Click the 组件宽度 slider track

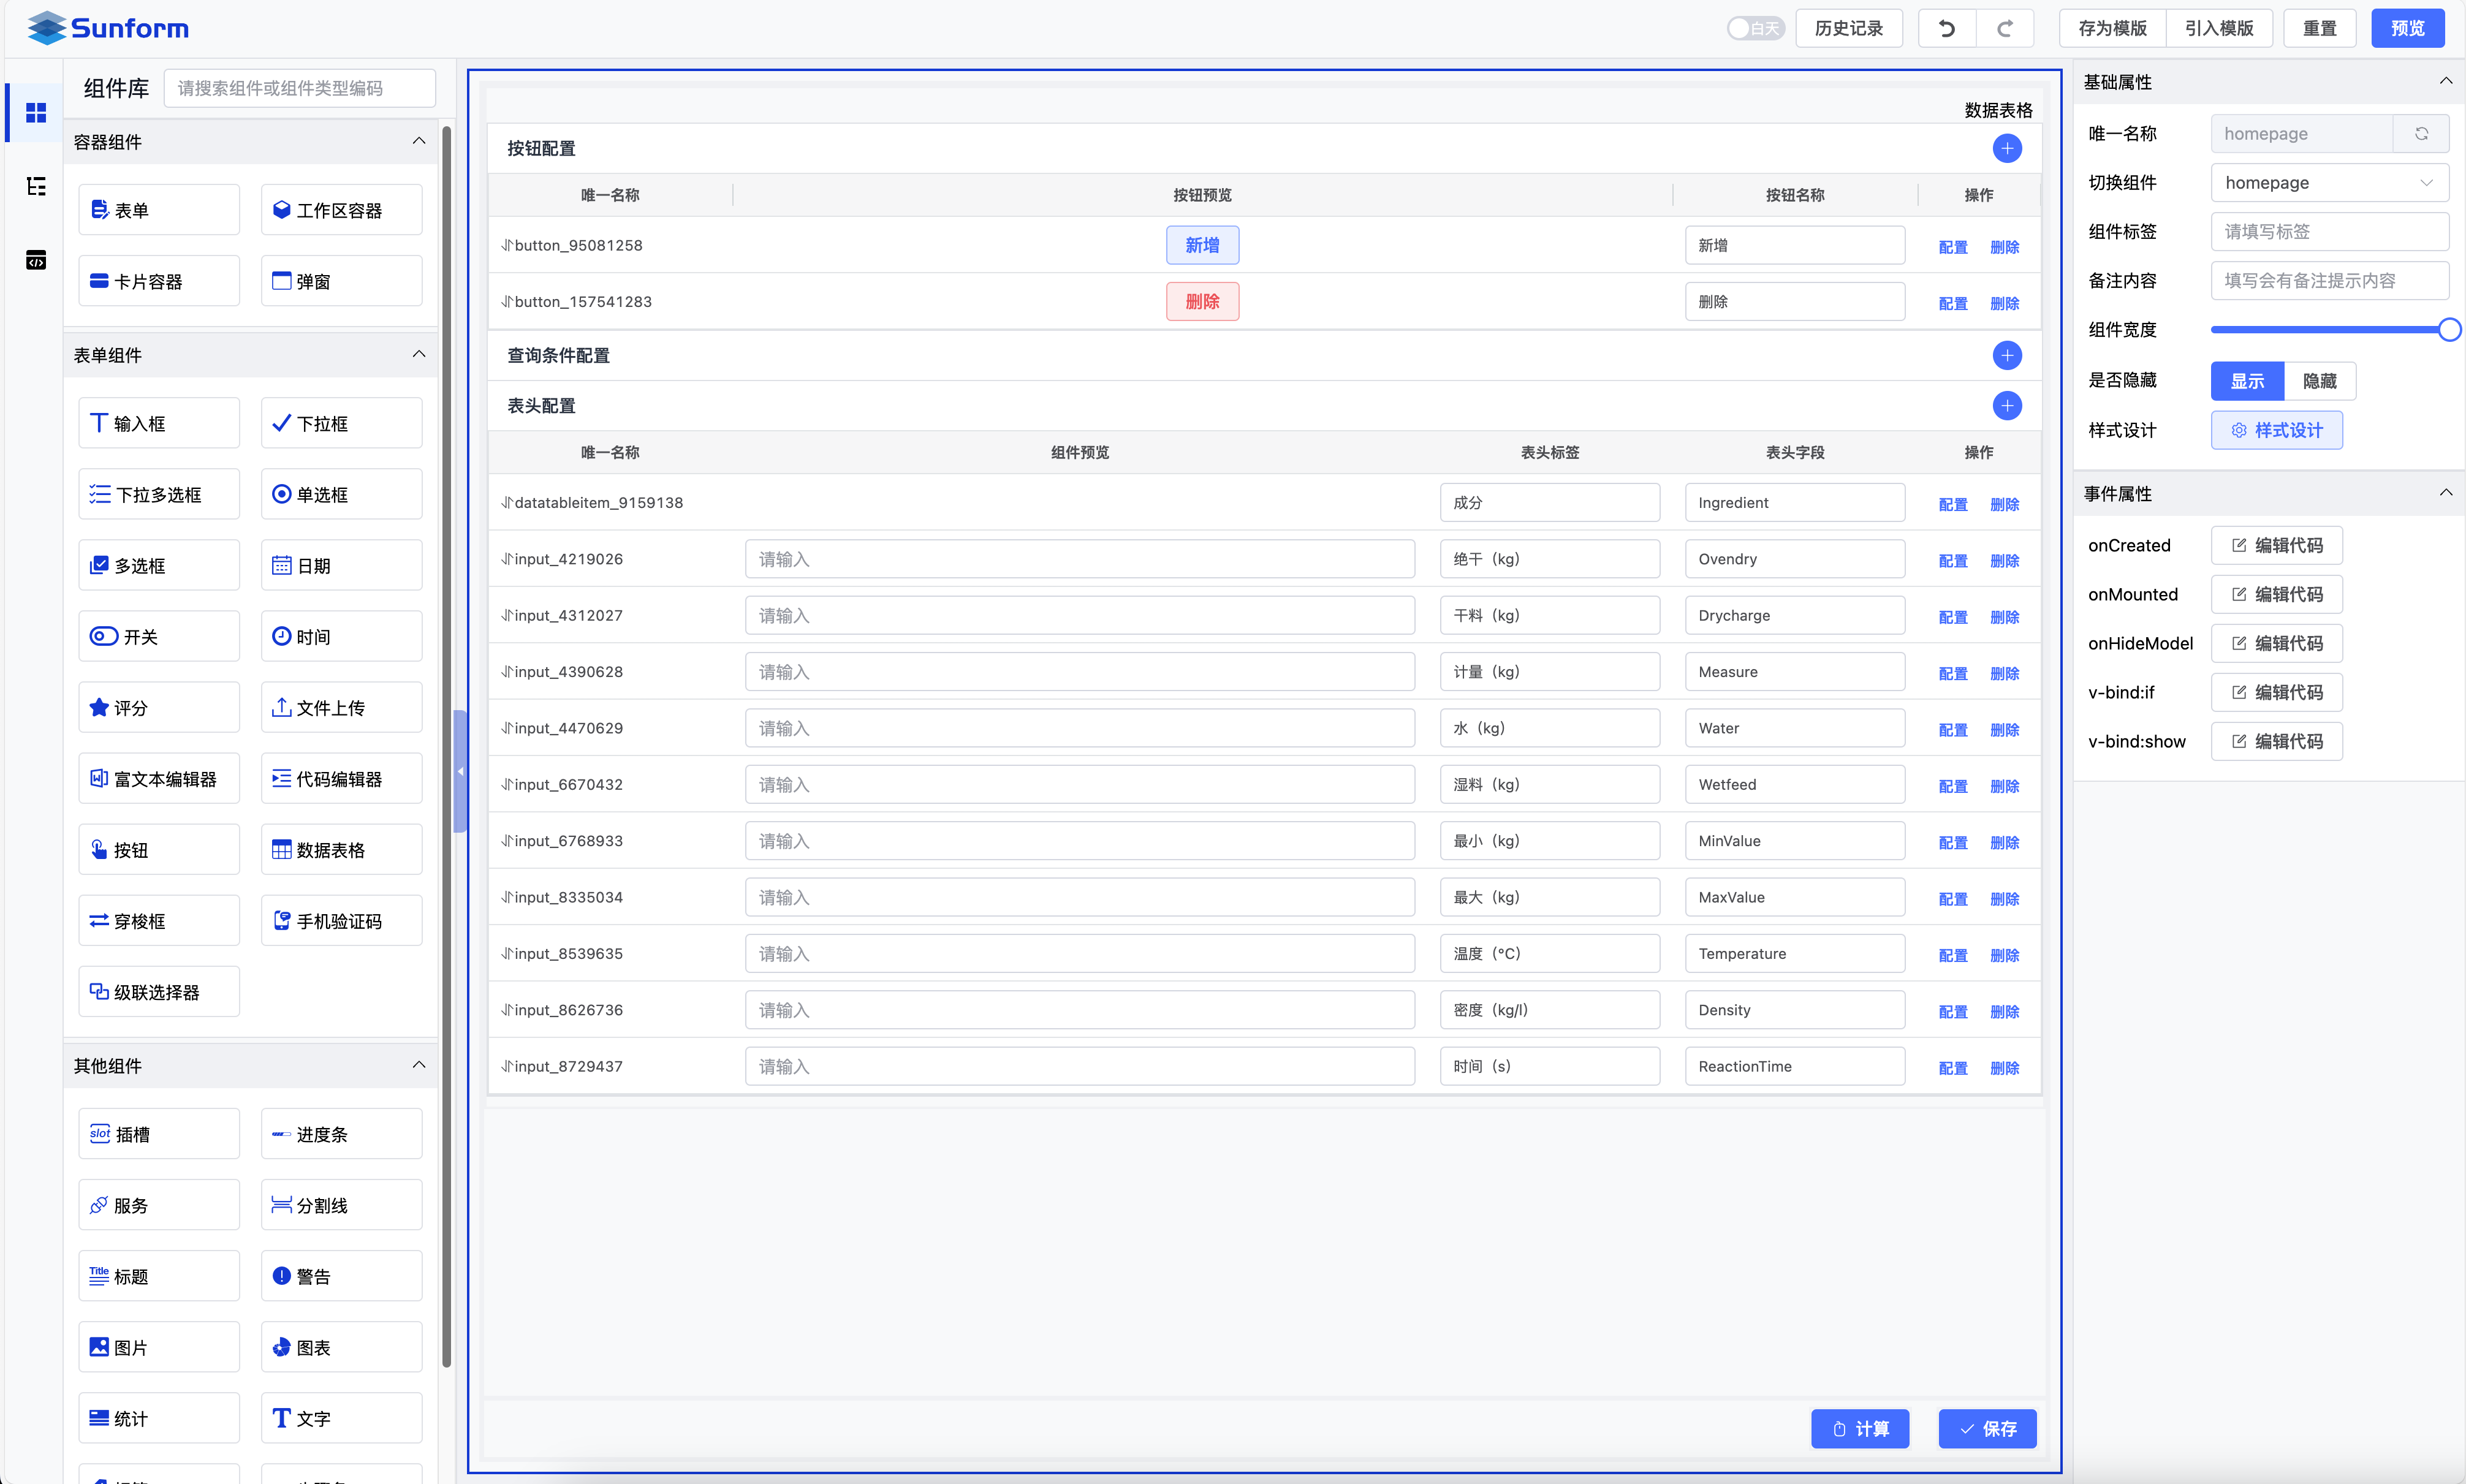click(2329, 329)
